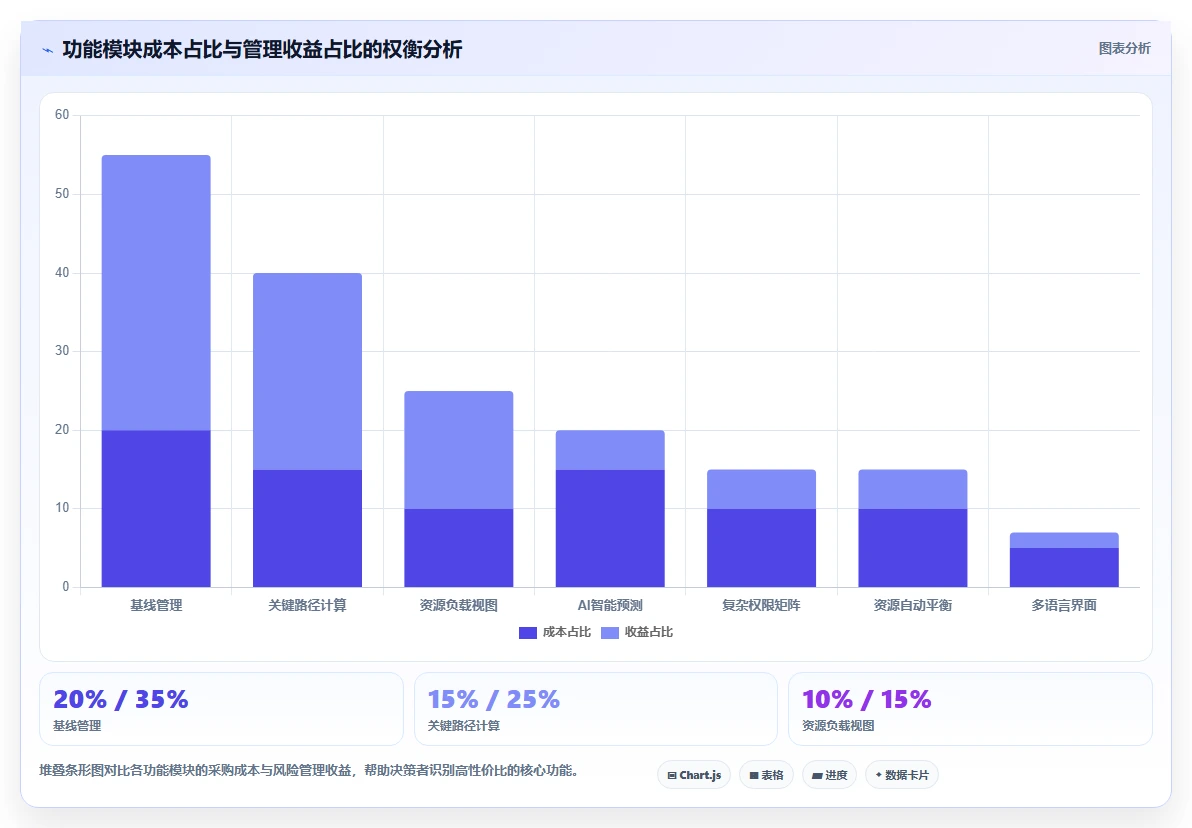
Task: Click the lightning icon beside the chart title
Action: coord(47,51)
